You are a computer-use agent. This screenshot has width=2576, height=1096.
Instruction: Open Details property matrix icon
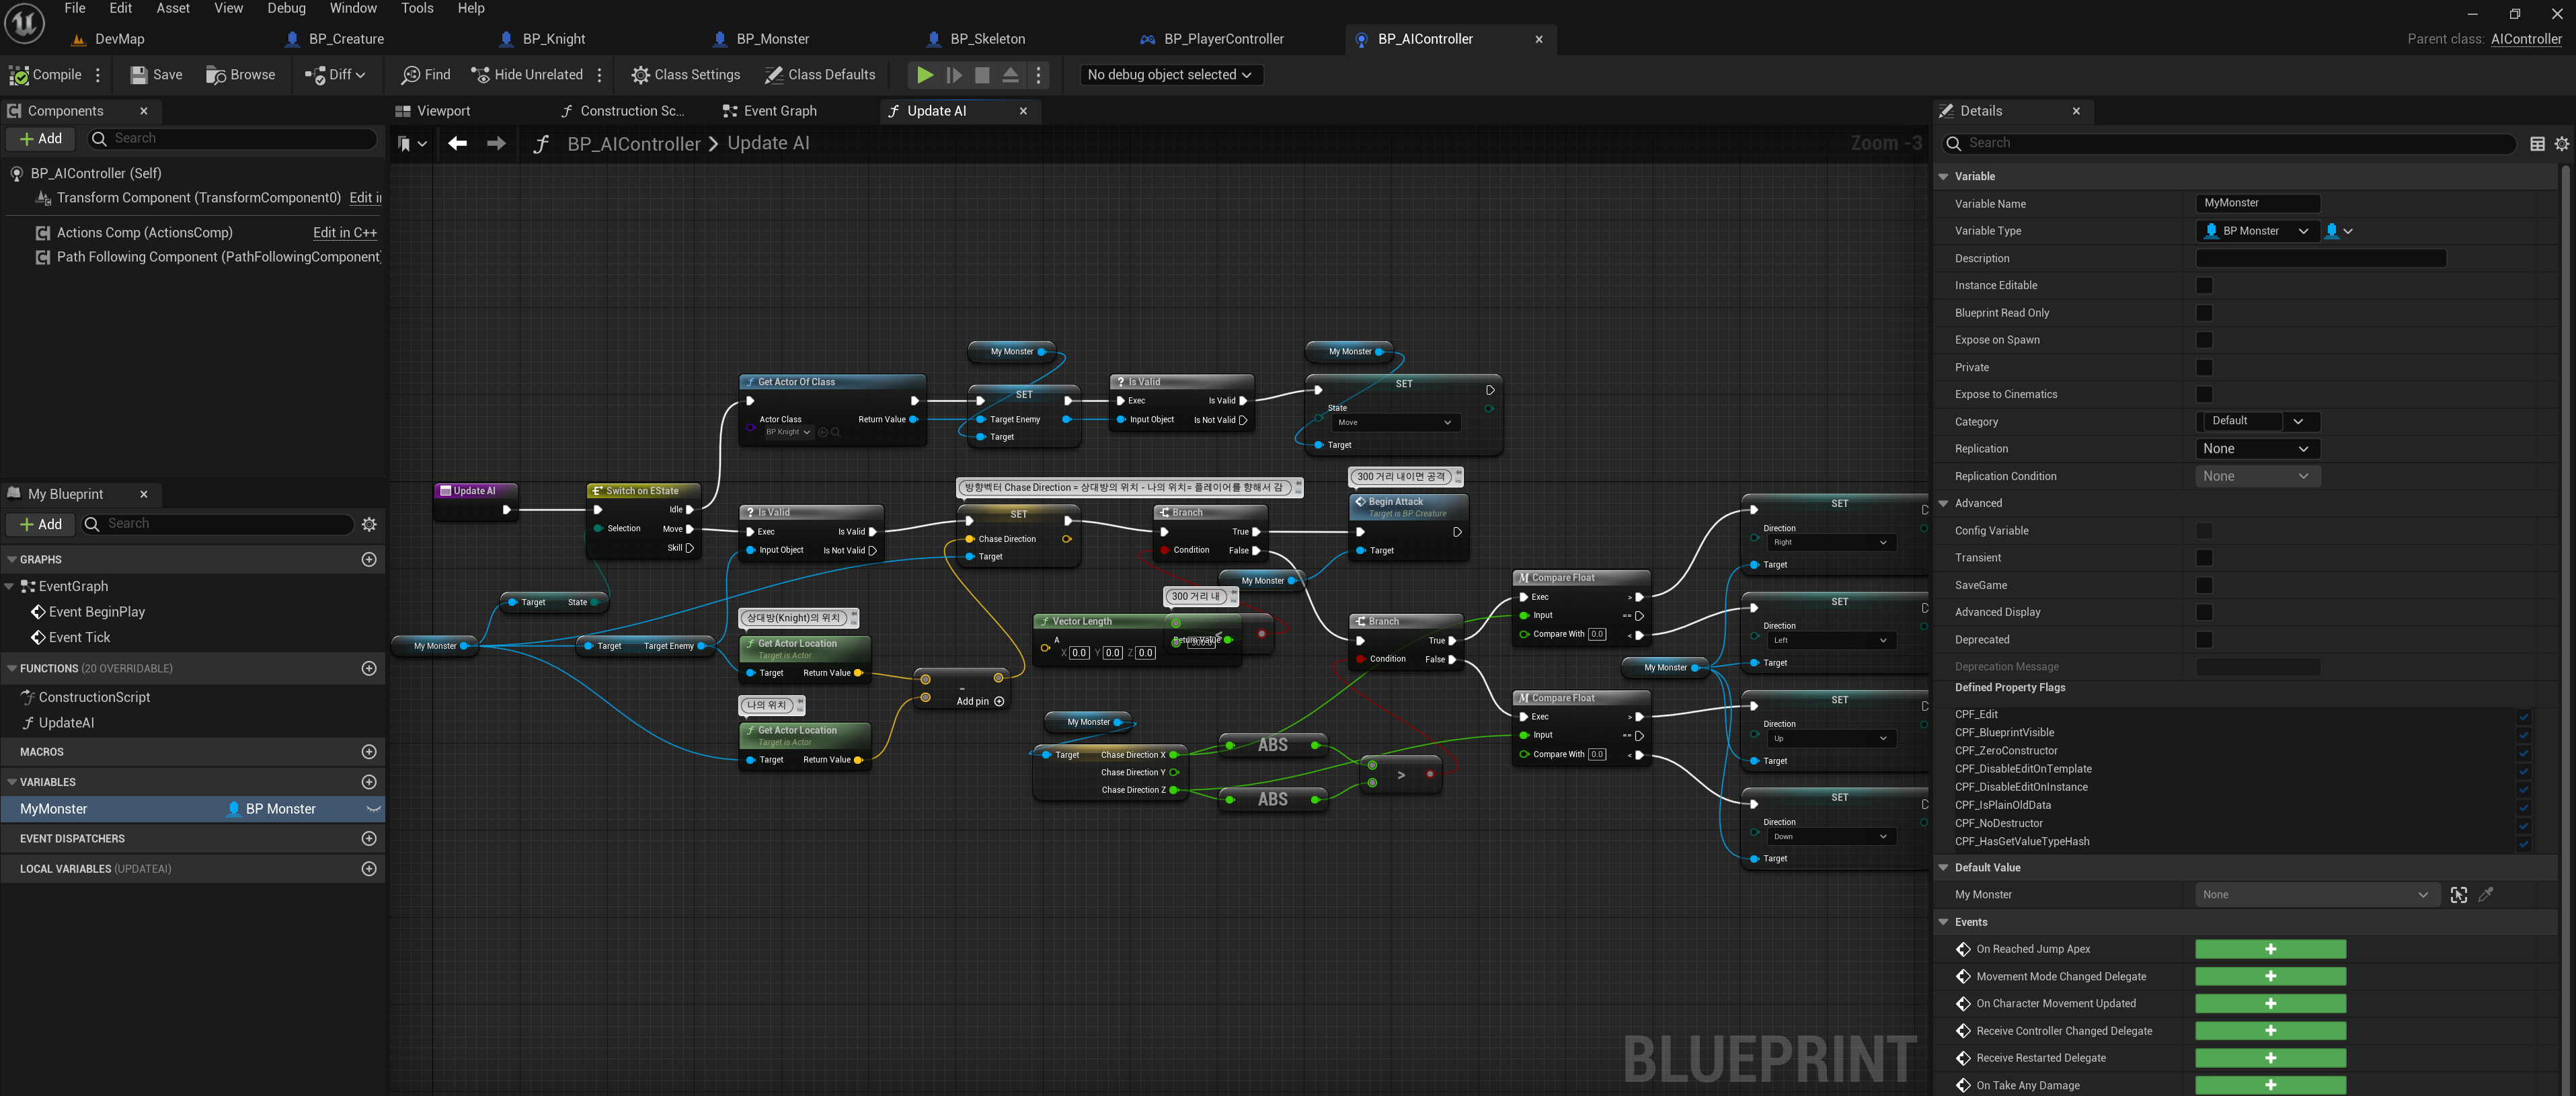pyautogui.click(x=2537, y=144)
